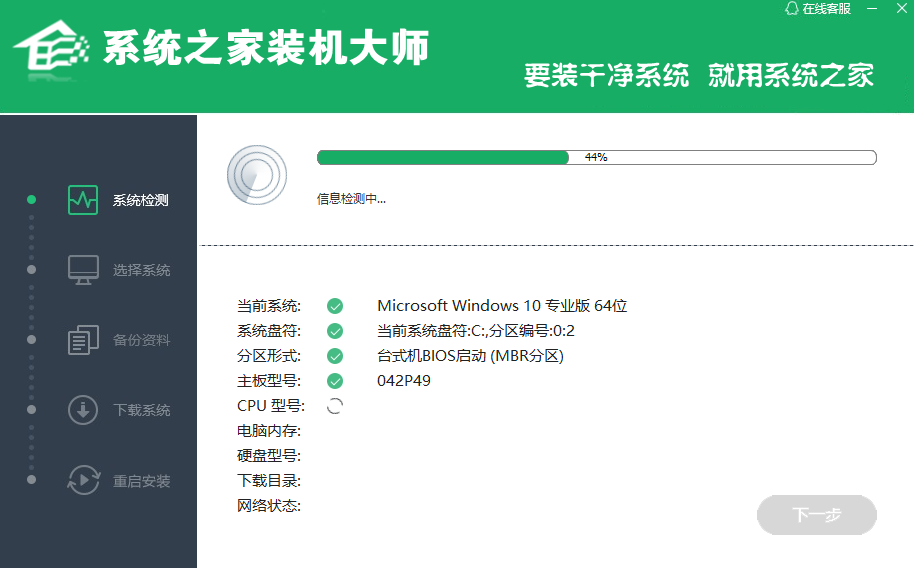Click the 44% detection progress bar
This screenshot has height=568, width=914.
[596, 157]
